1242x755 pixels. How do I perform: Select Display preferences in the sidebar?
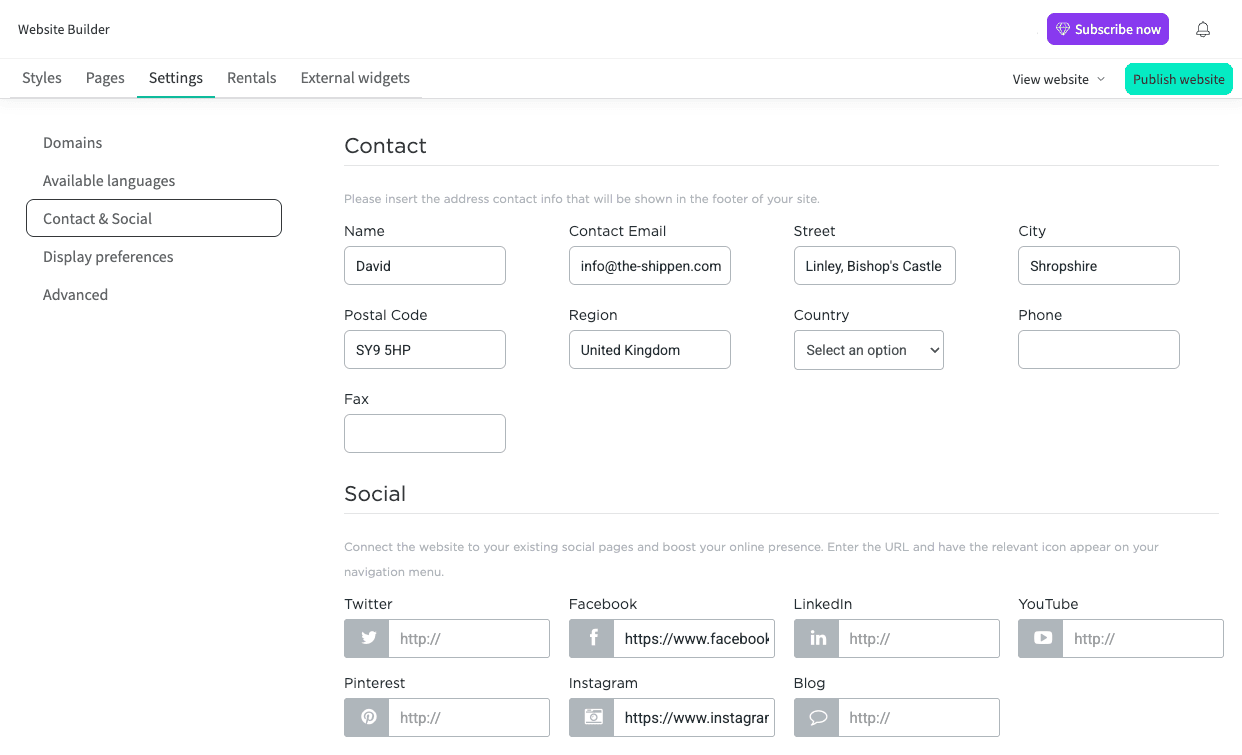tap(108, 256)
